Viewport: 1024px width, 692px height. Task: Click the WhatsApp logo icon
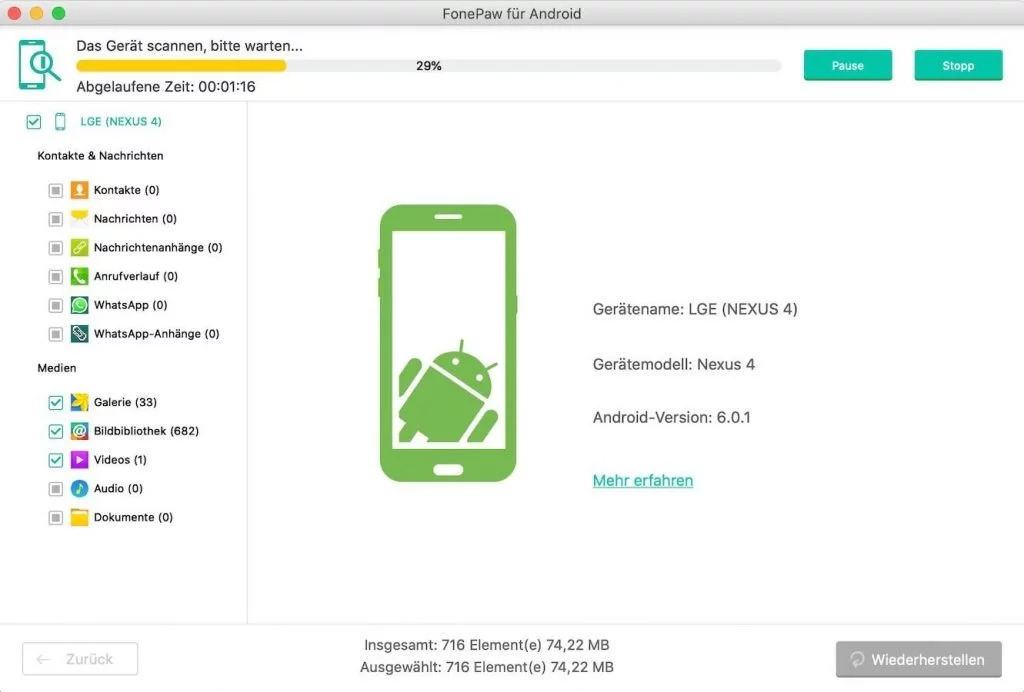(x=79, y=305)
